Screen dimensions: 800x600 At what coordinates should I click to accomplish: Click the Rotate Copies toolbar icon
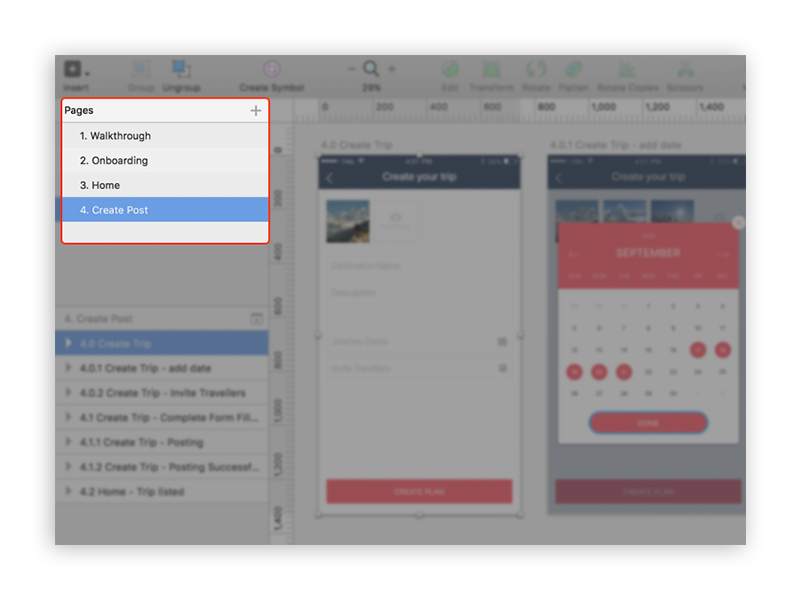pos(628,69)
